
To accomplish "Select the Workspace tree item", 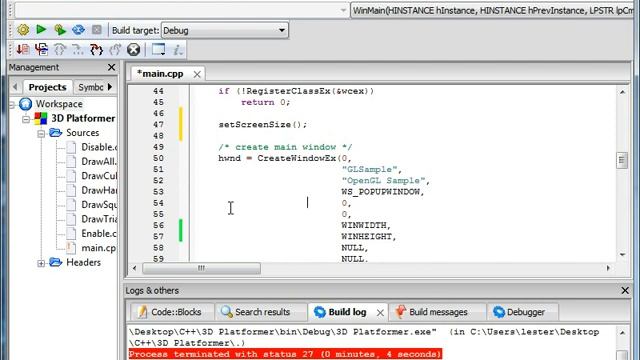I will click(59, 104).
